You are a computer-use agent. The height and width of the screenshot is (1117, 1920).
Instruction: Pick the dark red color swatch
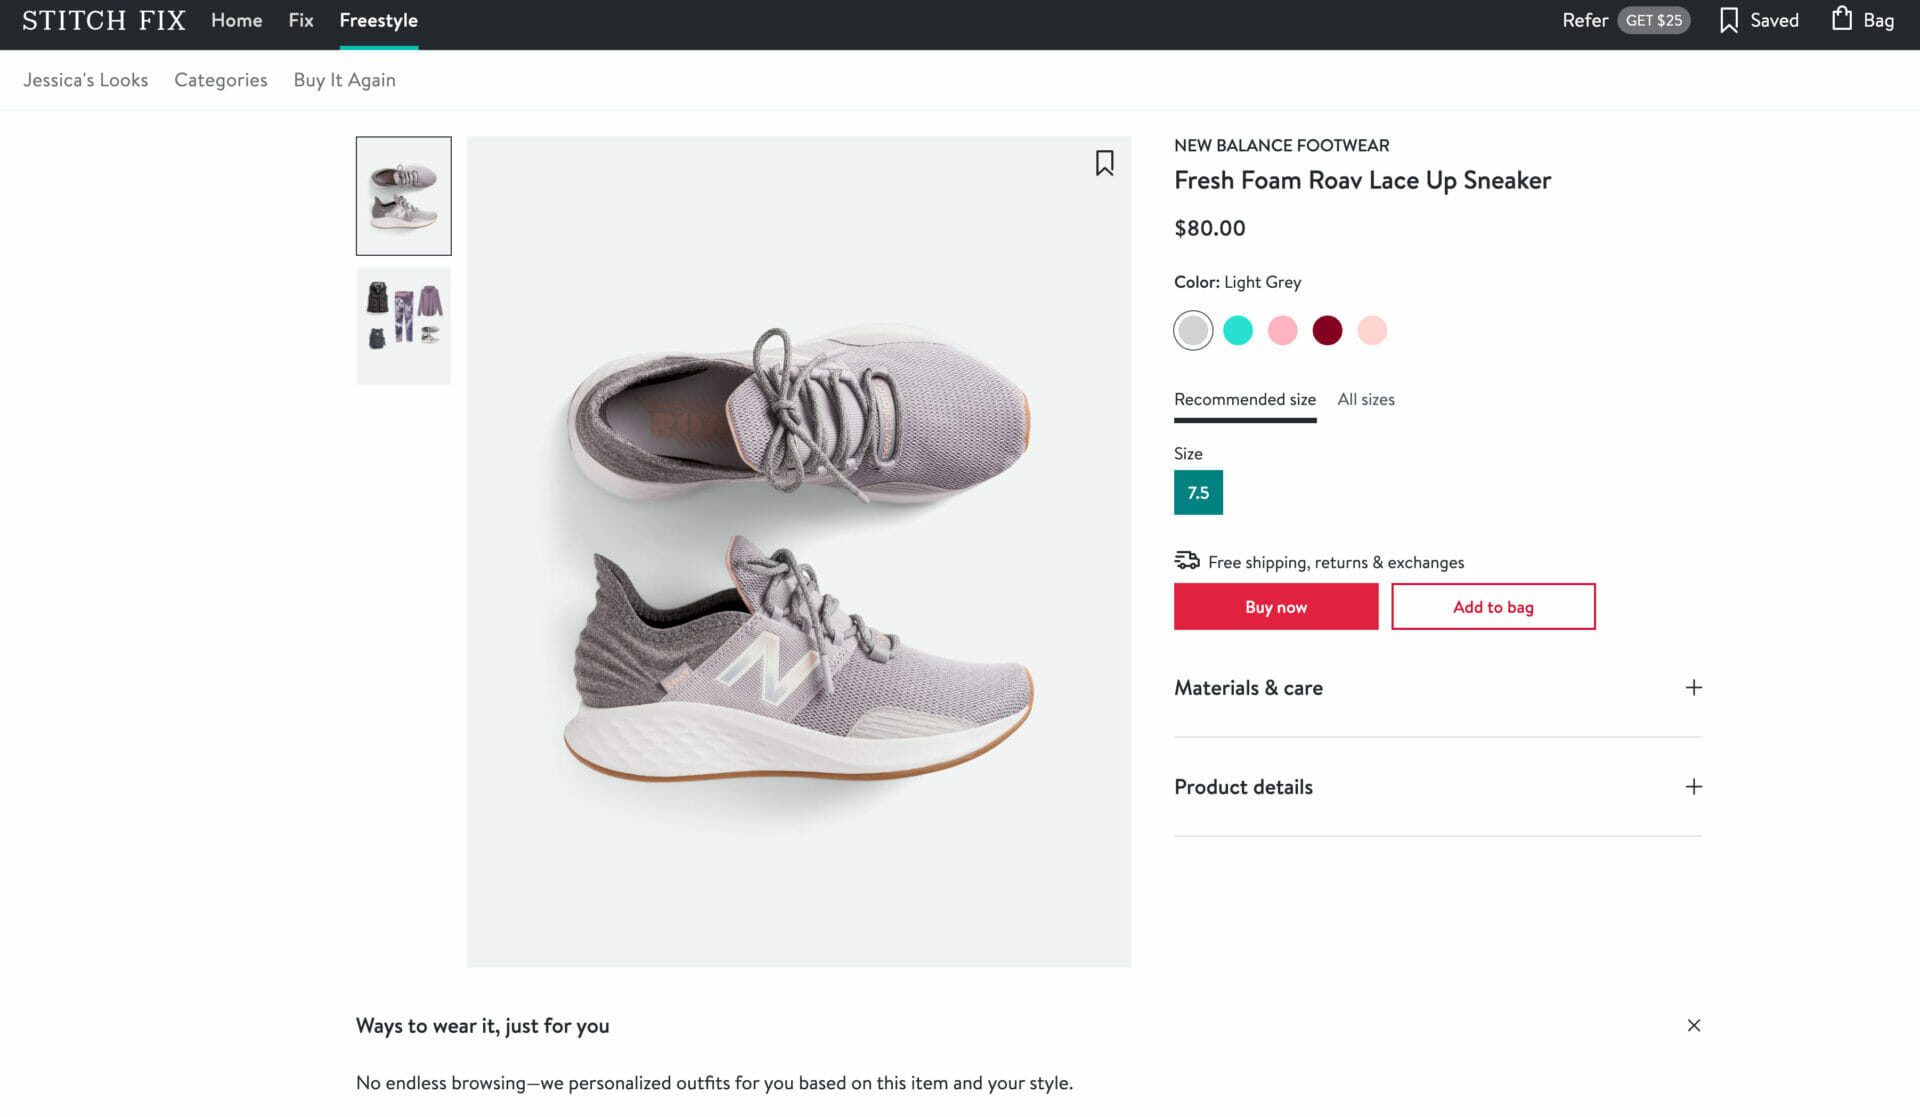tap(1327, 330)
